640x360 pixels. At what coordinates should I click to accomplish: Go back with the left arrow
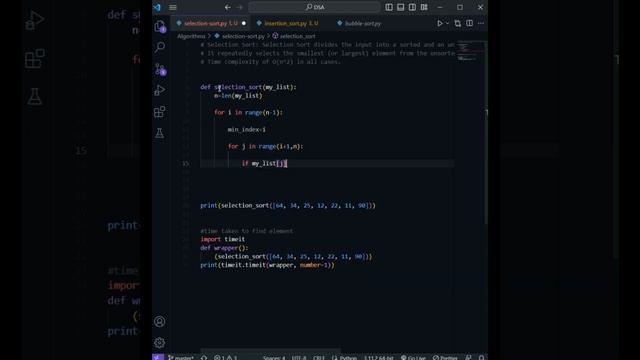[227, 7]
